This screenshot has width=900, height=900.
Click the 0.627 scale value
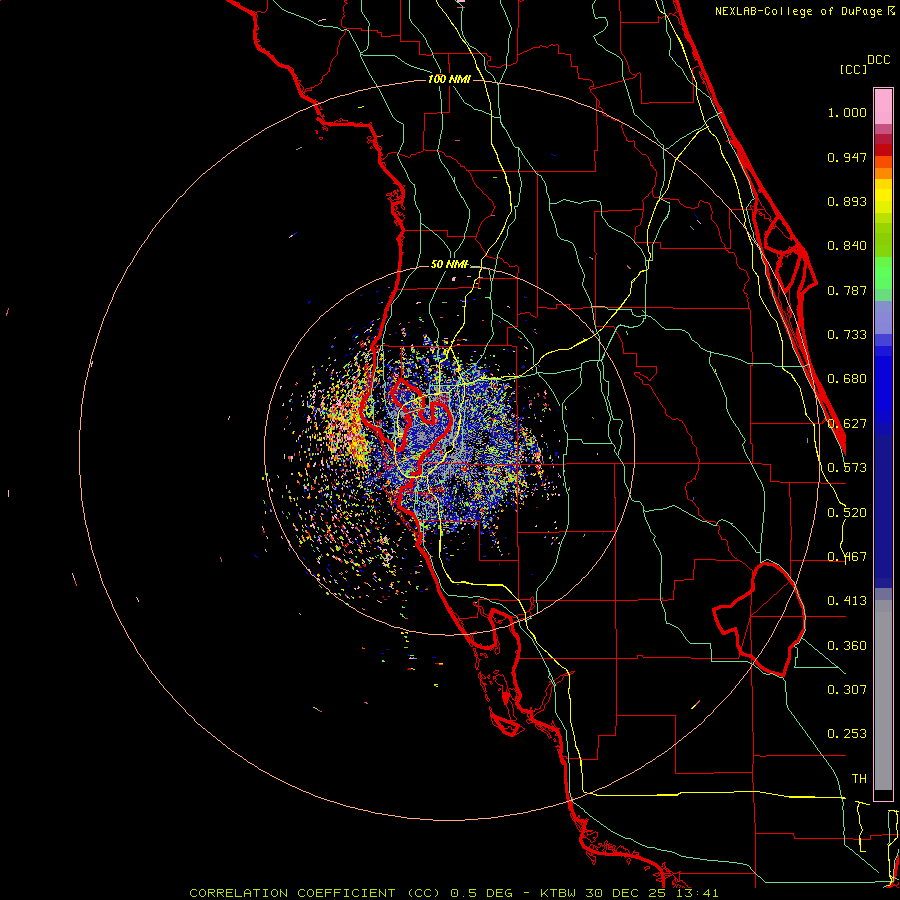click(847, 424)
